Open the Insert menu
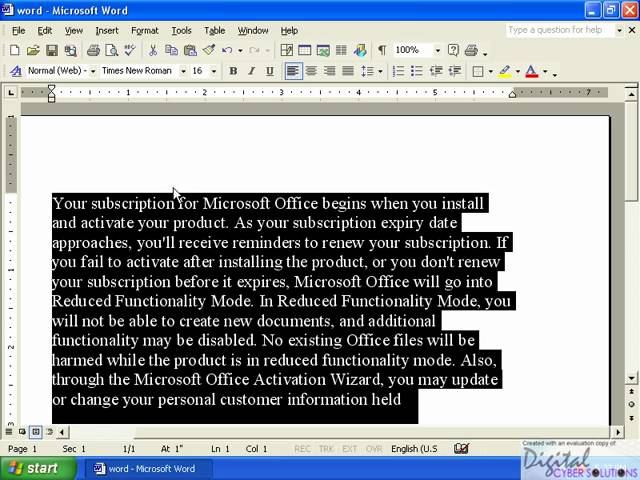 pyautogui.click(x=107, y=31)
